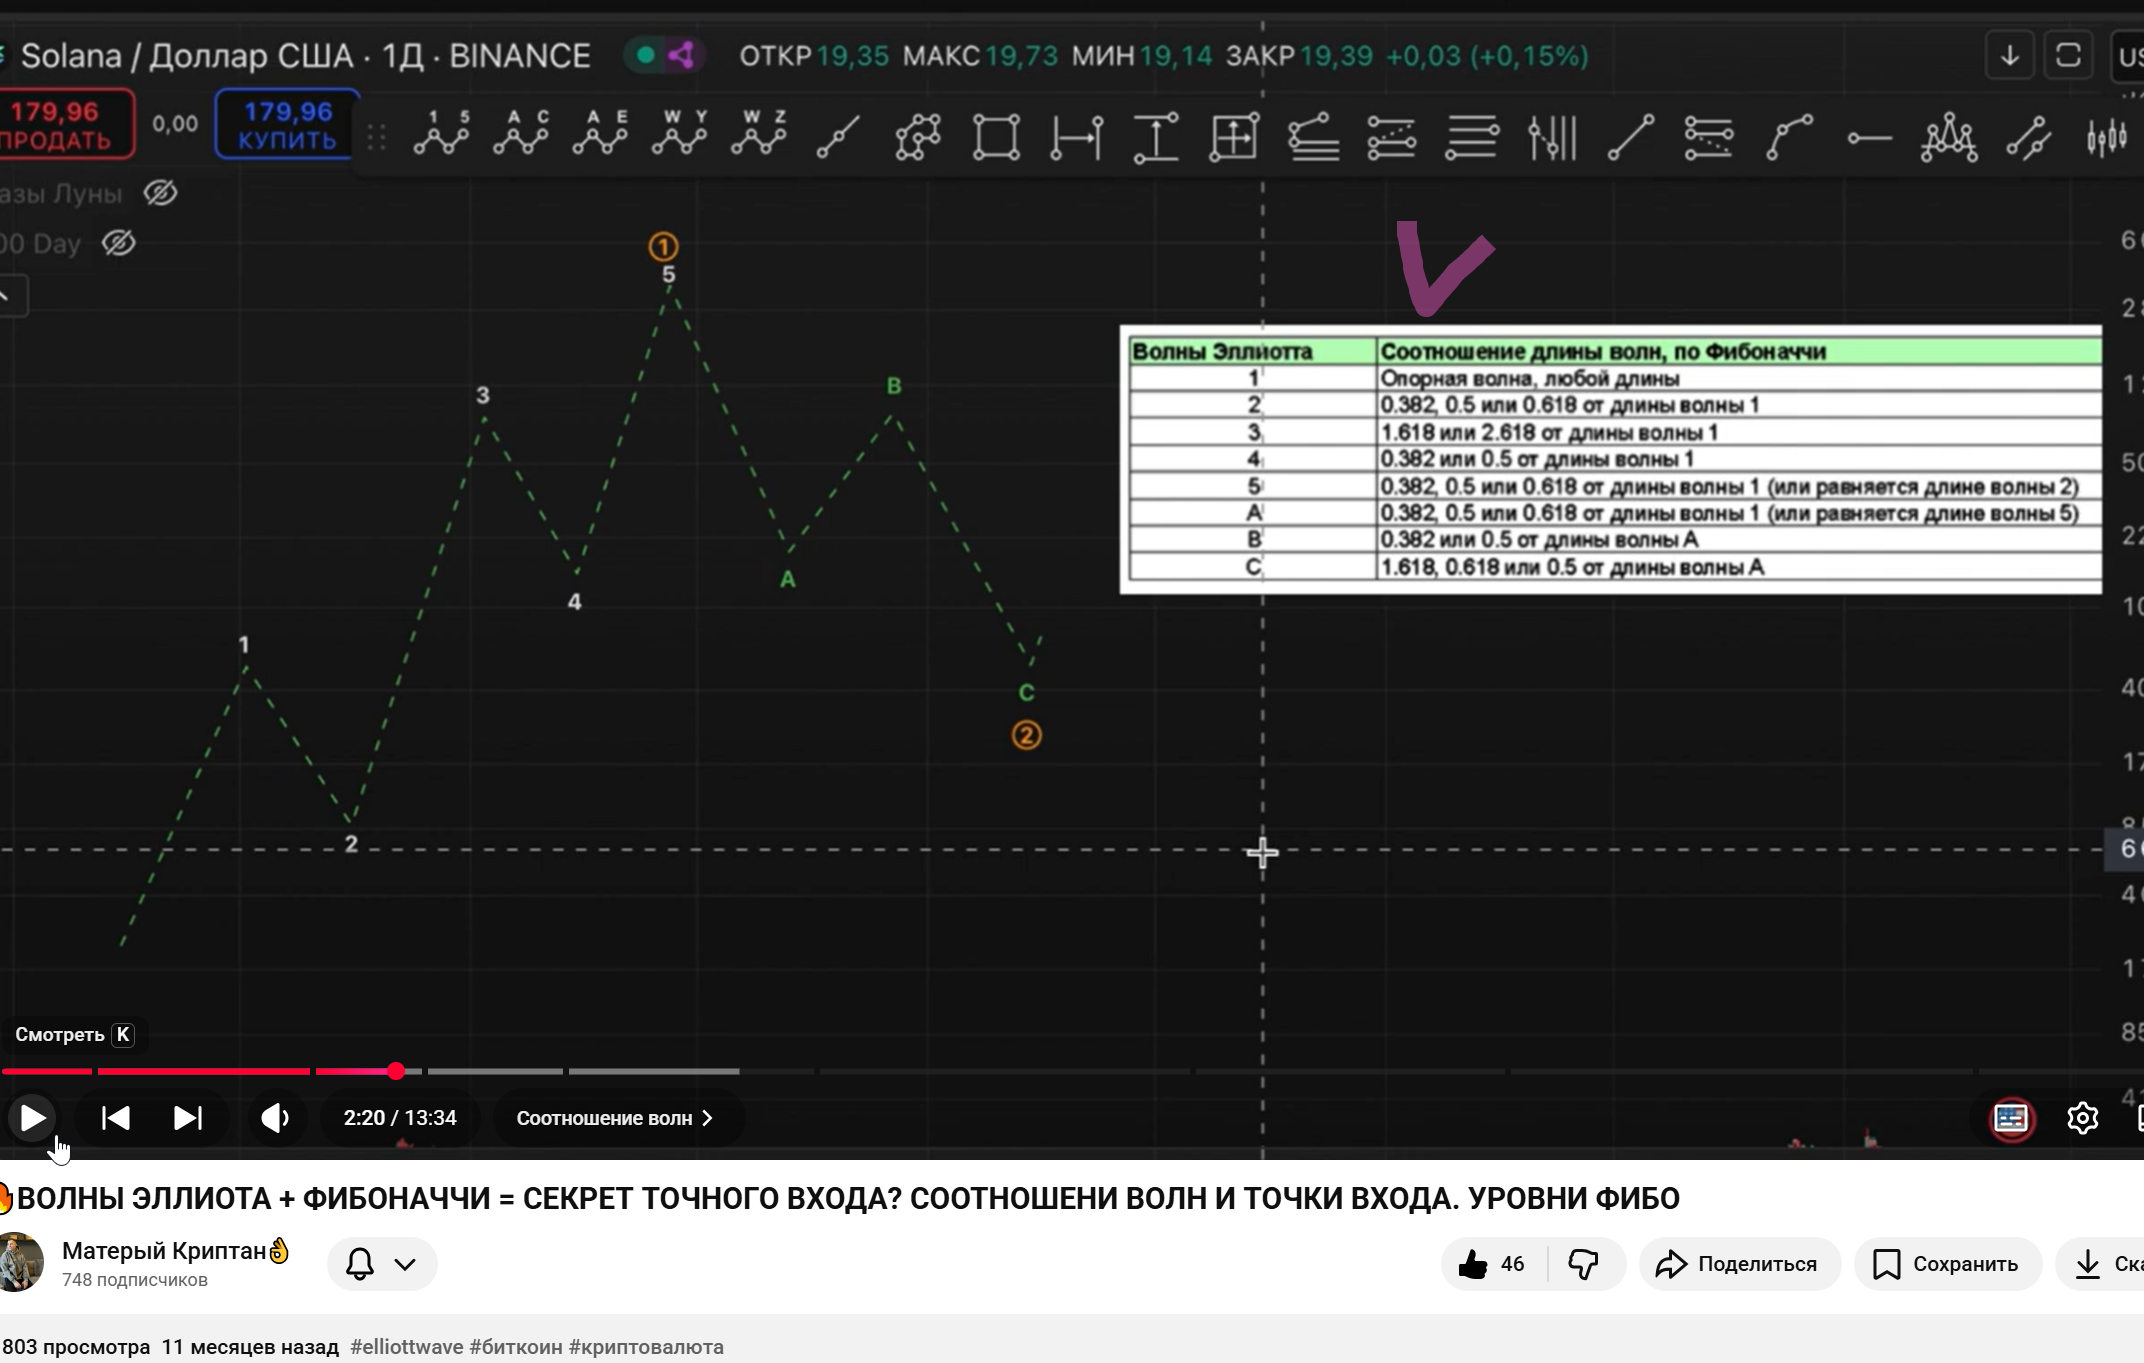Click the Сохранить save button
This screenshot has width=2144, height=1363.
click(x=1946, y=1264)
